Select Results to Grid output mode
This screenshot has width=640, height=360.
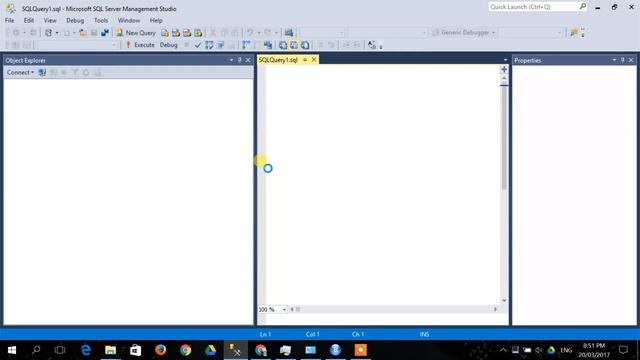coord(294,45)
